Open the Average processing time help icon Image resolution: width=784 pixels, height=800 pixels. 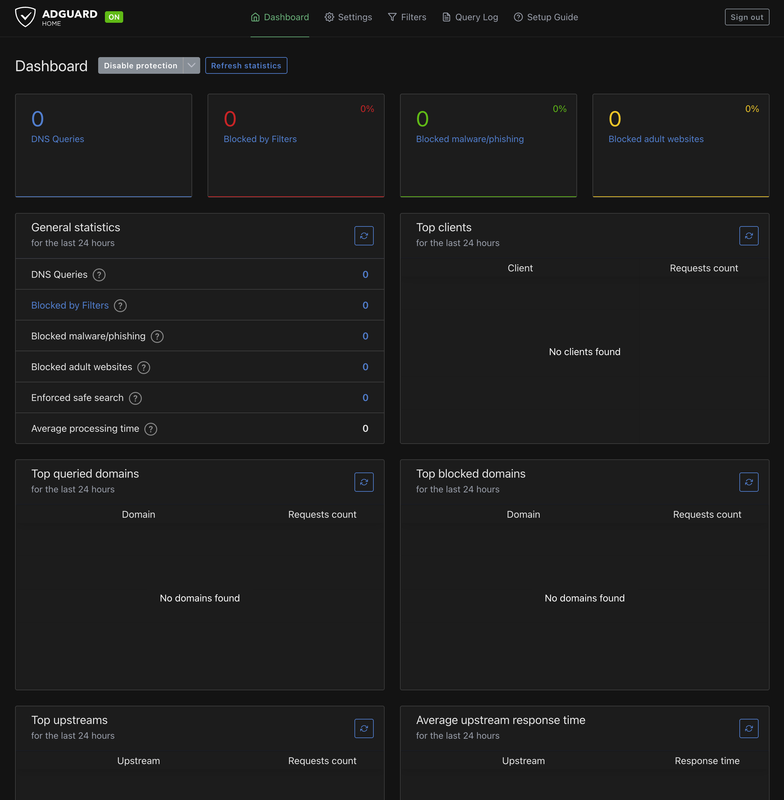(150, 428)
